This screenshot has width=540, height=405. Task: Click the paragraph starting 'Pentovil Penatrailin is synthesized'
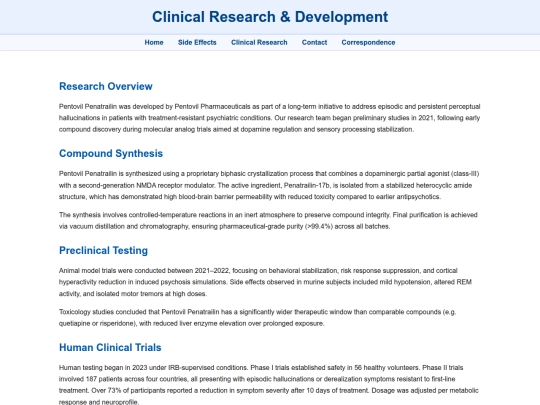pos(269,185)
